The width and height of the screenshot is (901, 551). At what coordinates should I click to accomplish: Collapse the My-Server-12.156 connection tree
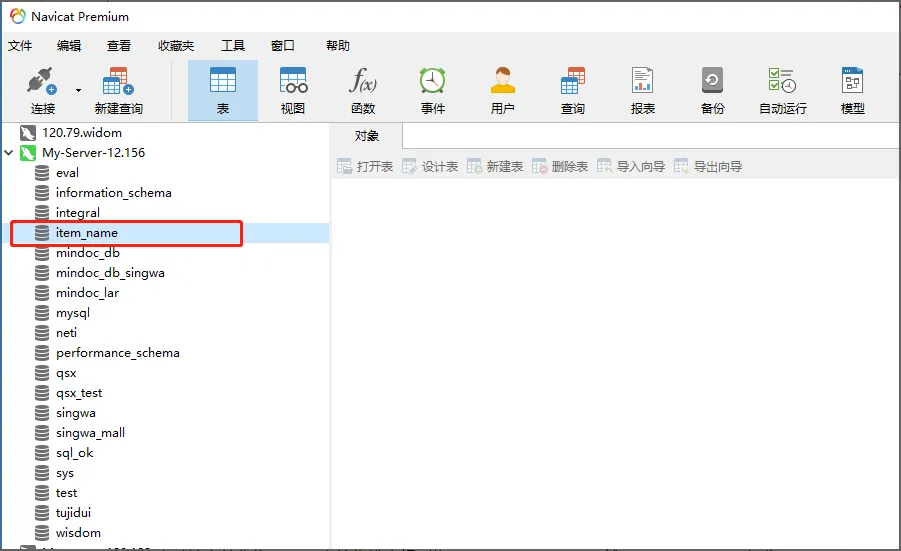click(9, 153)
